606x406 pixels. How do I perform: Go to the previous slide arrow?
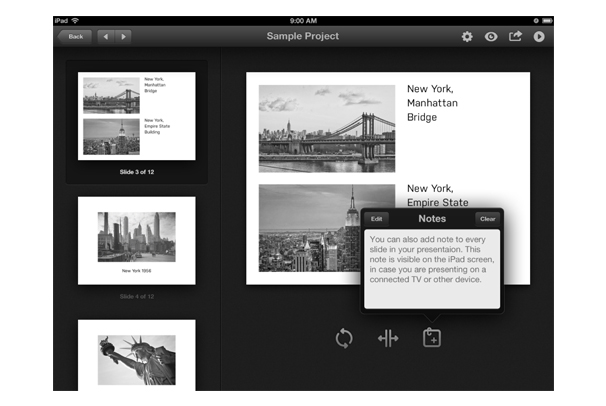point(105,37)
